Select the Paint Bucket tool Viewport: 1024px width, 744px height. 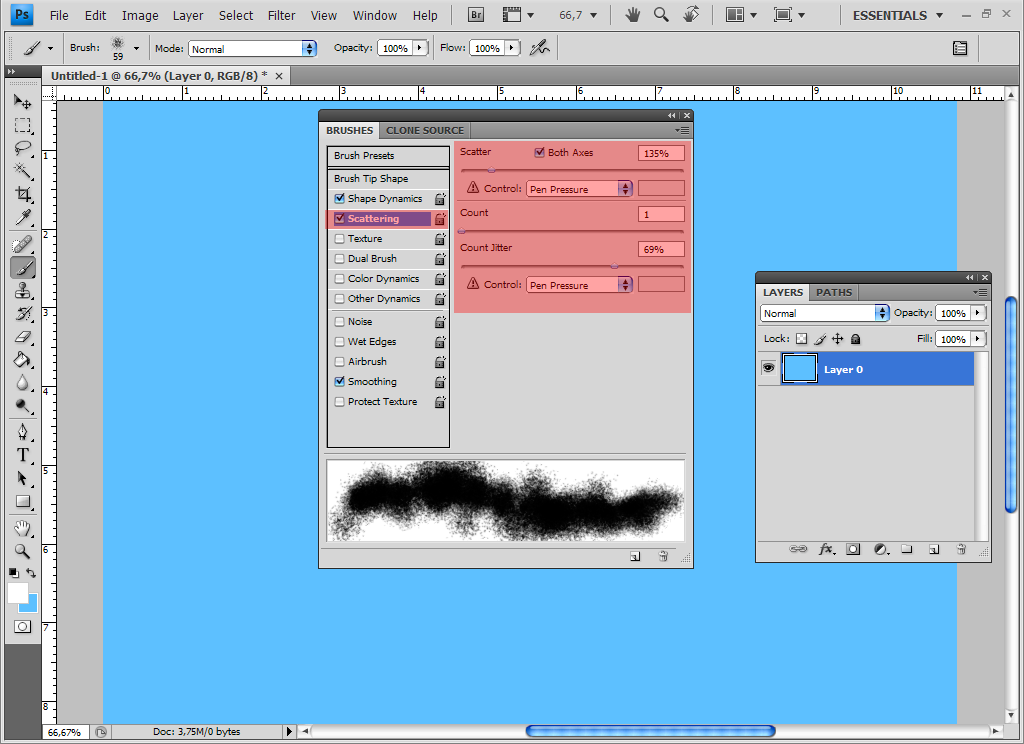(x=22, y=360)
